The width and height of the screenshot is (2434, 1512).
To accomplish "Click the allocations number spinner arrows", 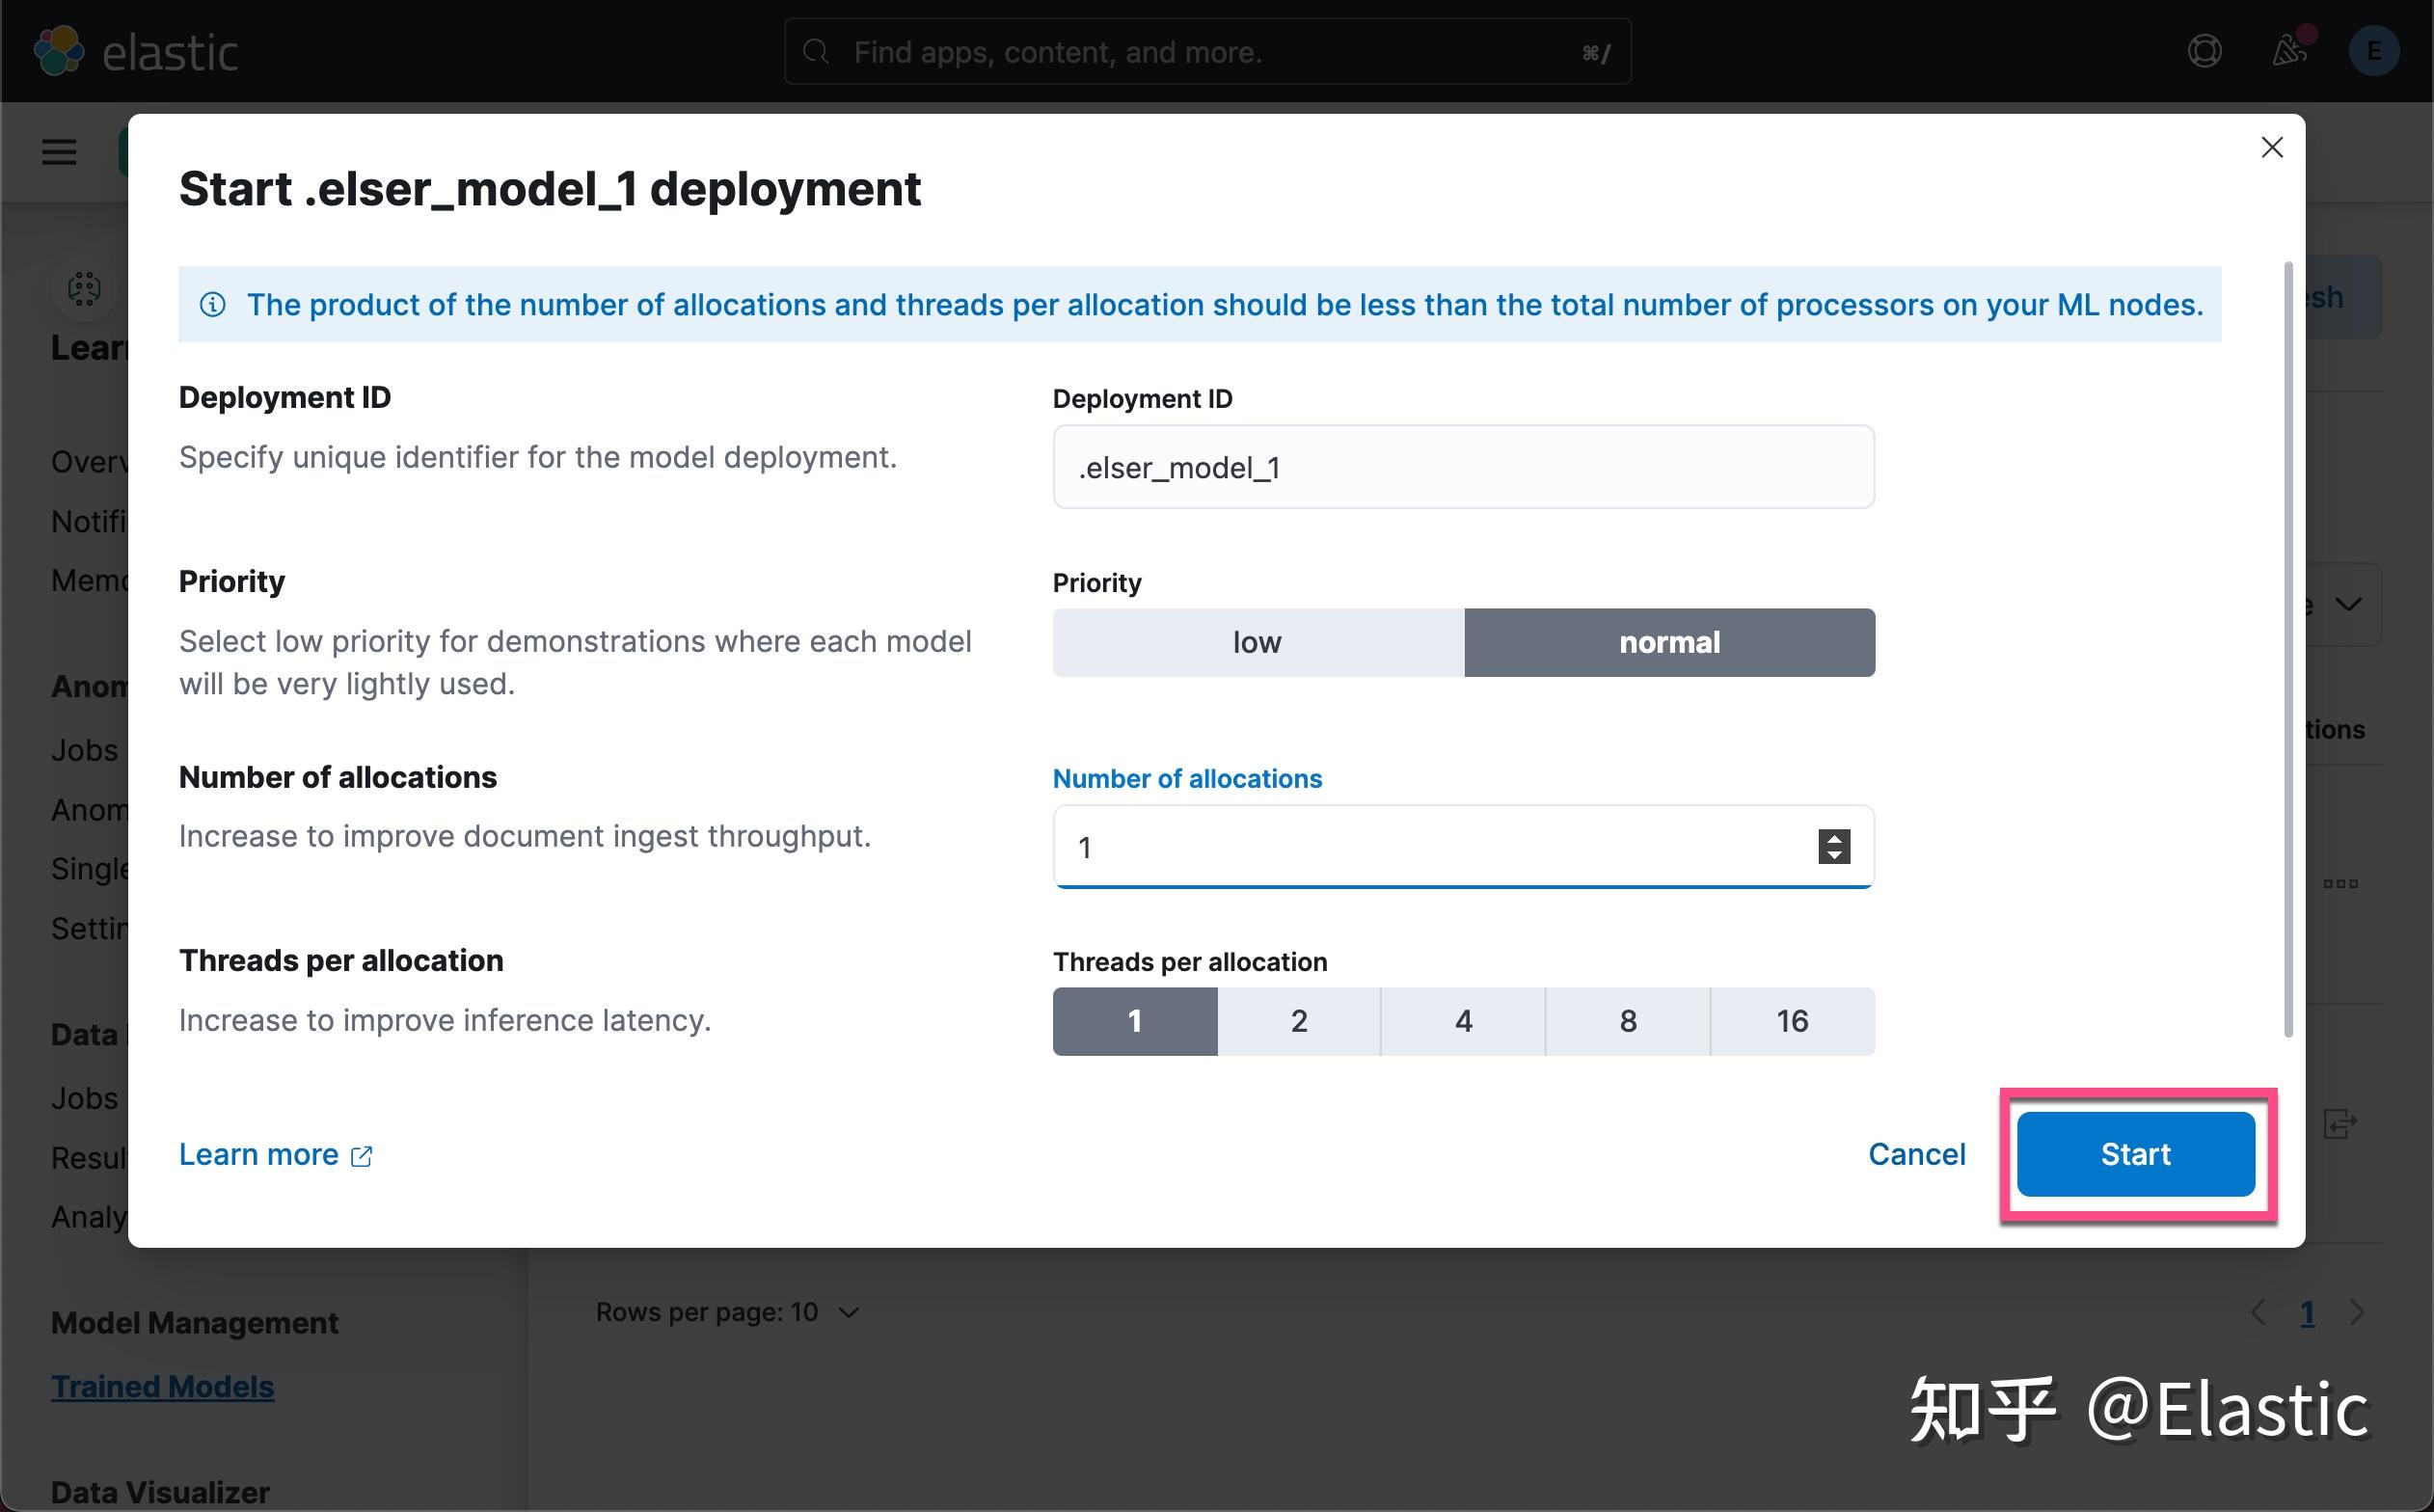I will 1833,847.
